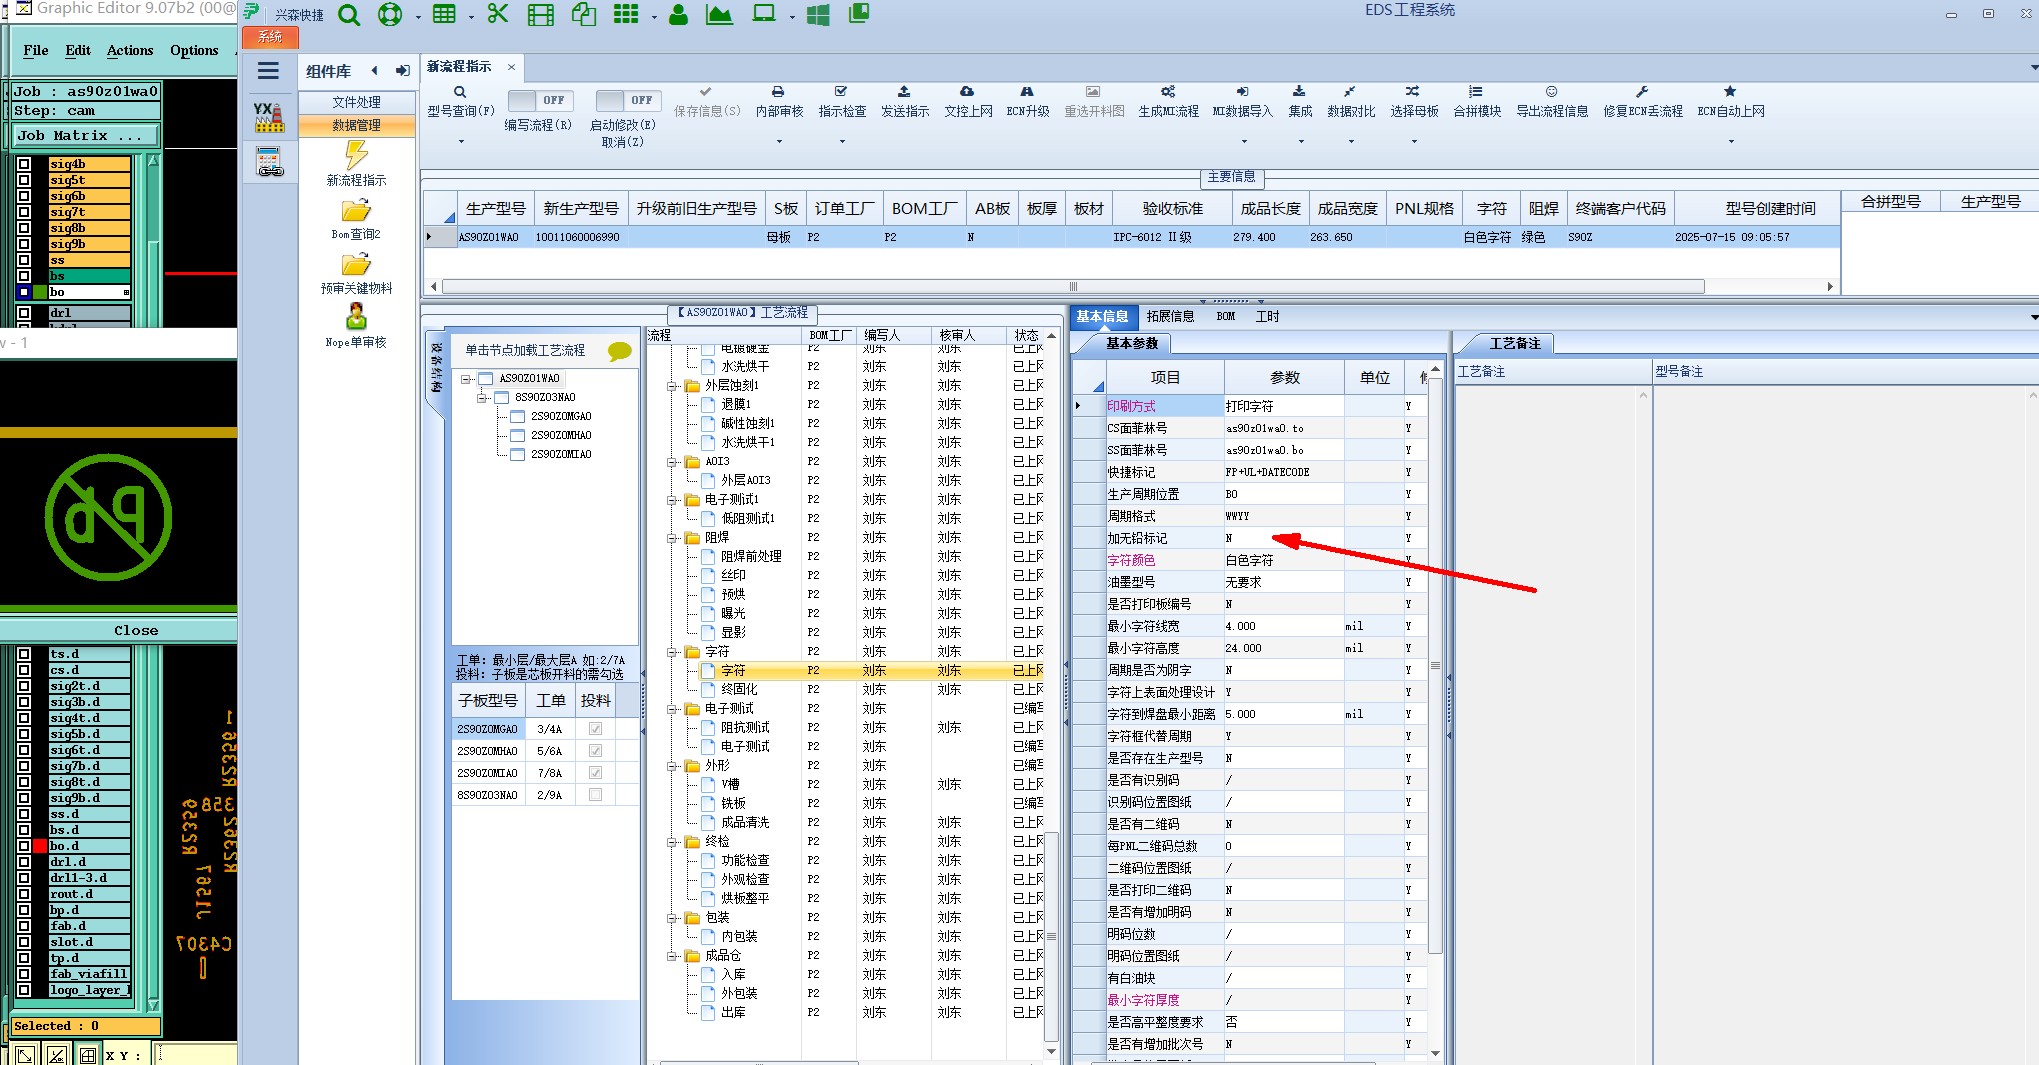Open dropdown under MI数据导入
Viewport: 2039px width, 1065px height.
coord(1242,142)
